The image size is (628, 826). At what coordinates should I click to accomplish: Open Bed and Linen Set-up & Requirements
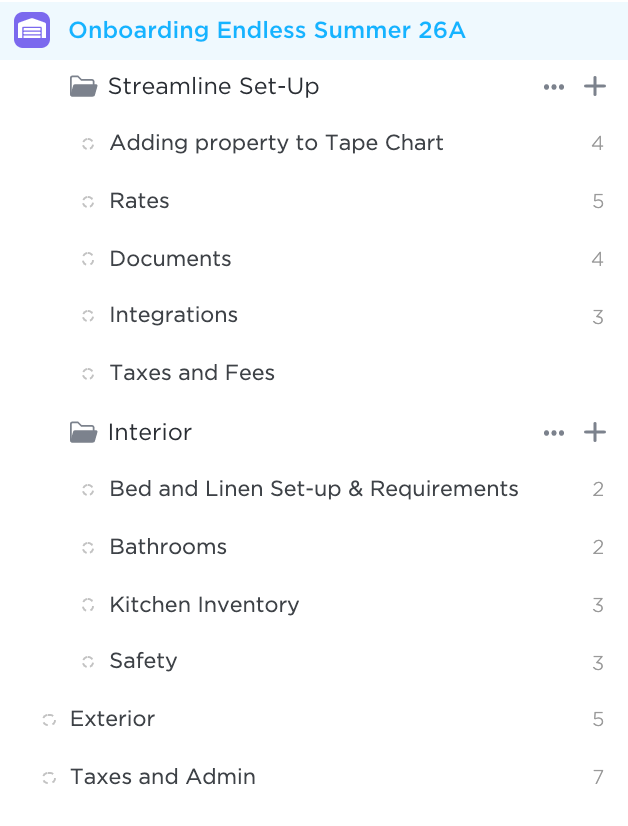pyautogui.click(x=314, y=489)
